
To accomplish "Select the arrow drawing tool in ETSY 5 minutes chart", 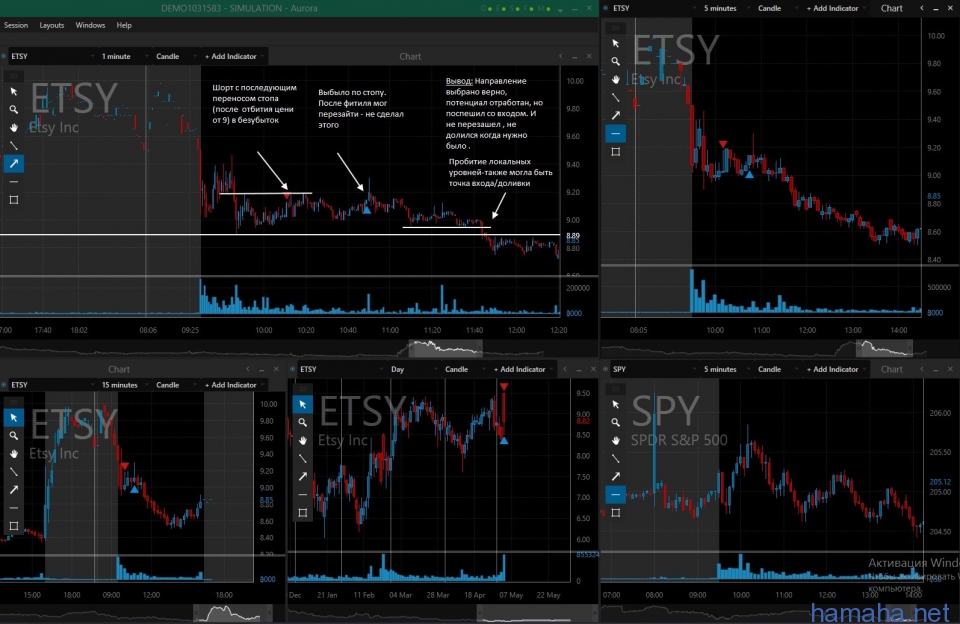I will point(615,115).
